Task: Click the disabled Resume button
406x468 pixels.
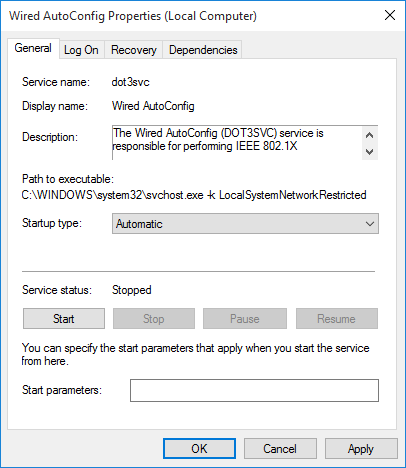Action: [337, 319]
